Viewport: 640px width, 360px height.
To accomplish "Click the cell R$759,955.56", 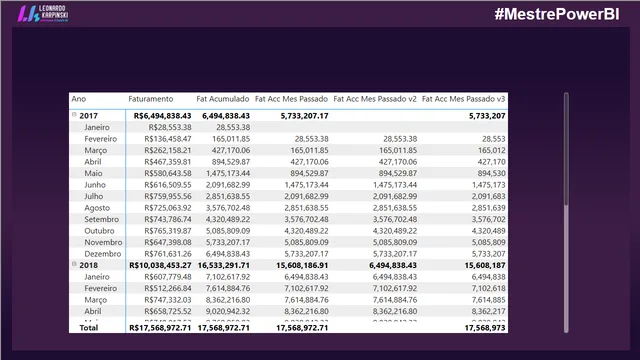I will 168,196.
